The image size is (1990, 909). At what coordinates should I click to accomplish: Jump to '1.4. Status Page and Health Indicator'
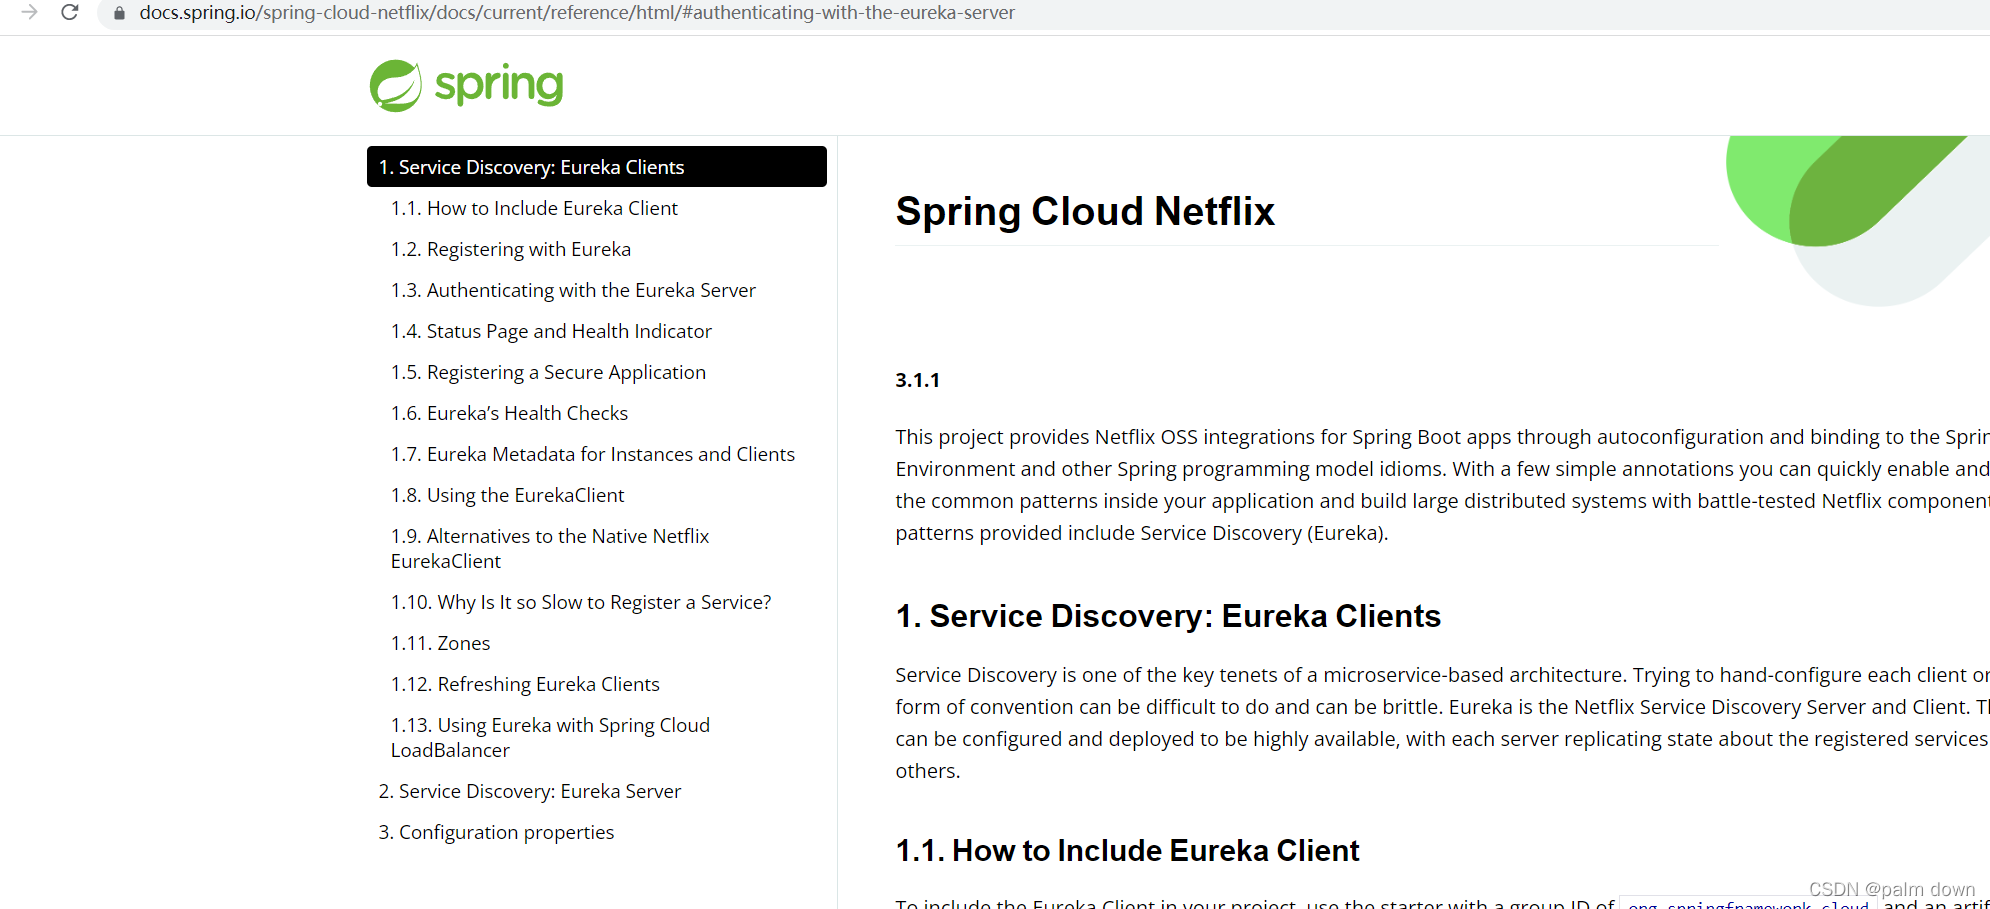(x=551, y=331)
